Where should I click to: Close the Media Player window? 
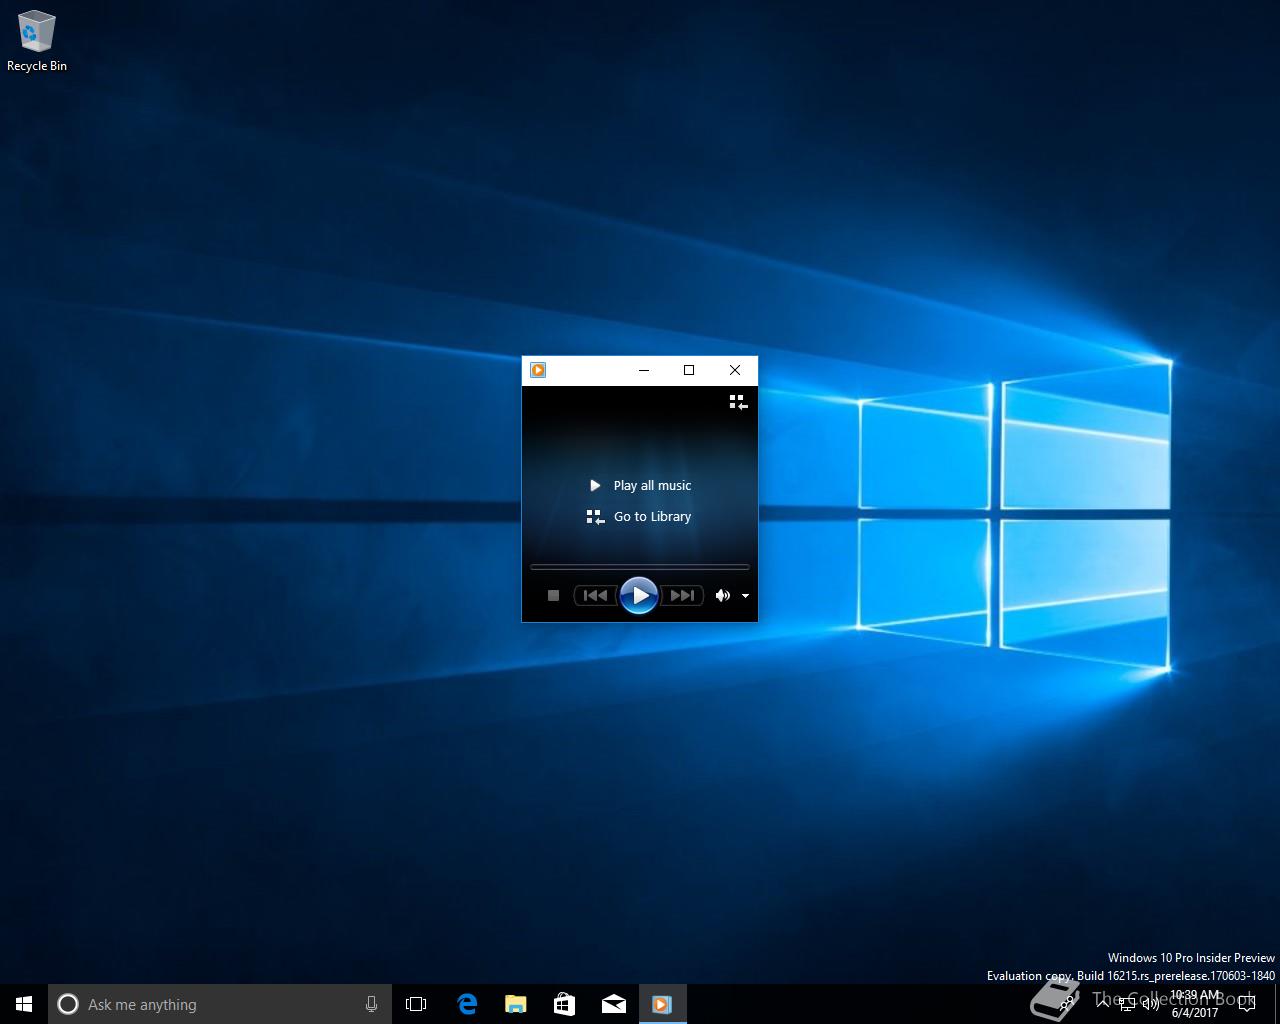click(735, 370)
